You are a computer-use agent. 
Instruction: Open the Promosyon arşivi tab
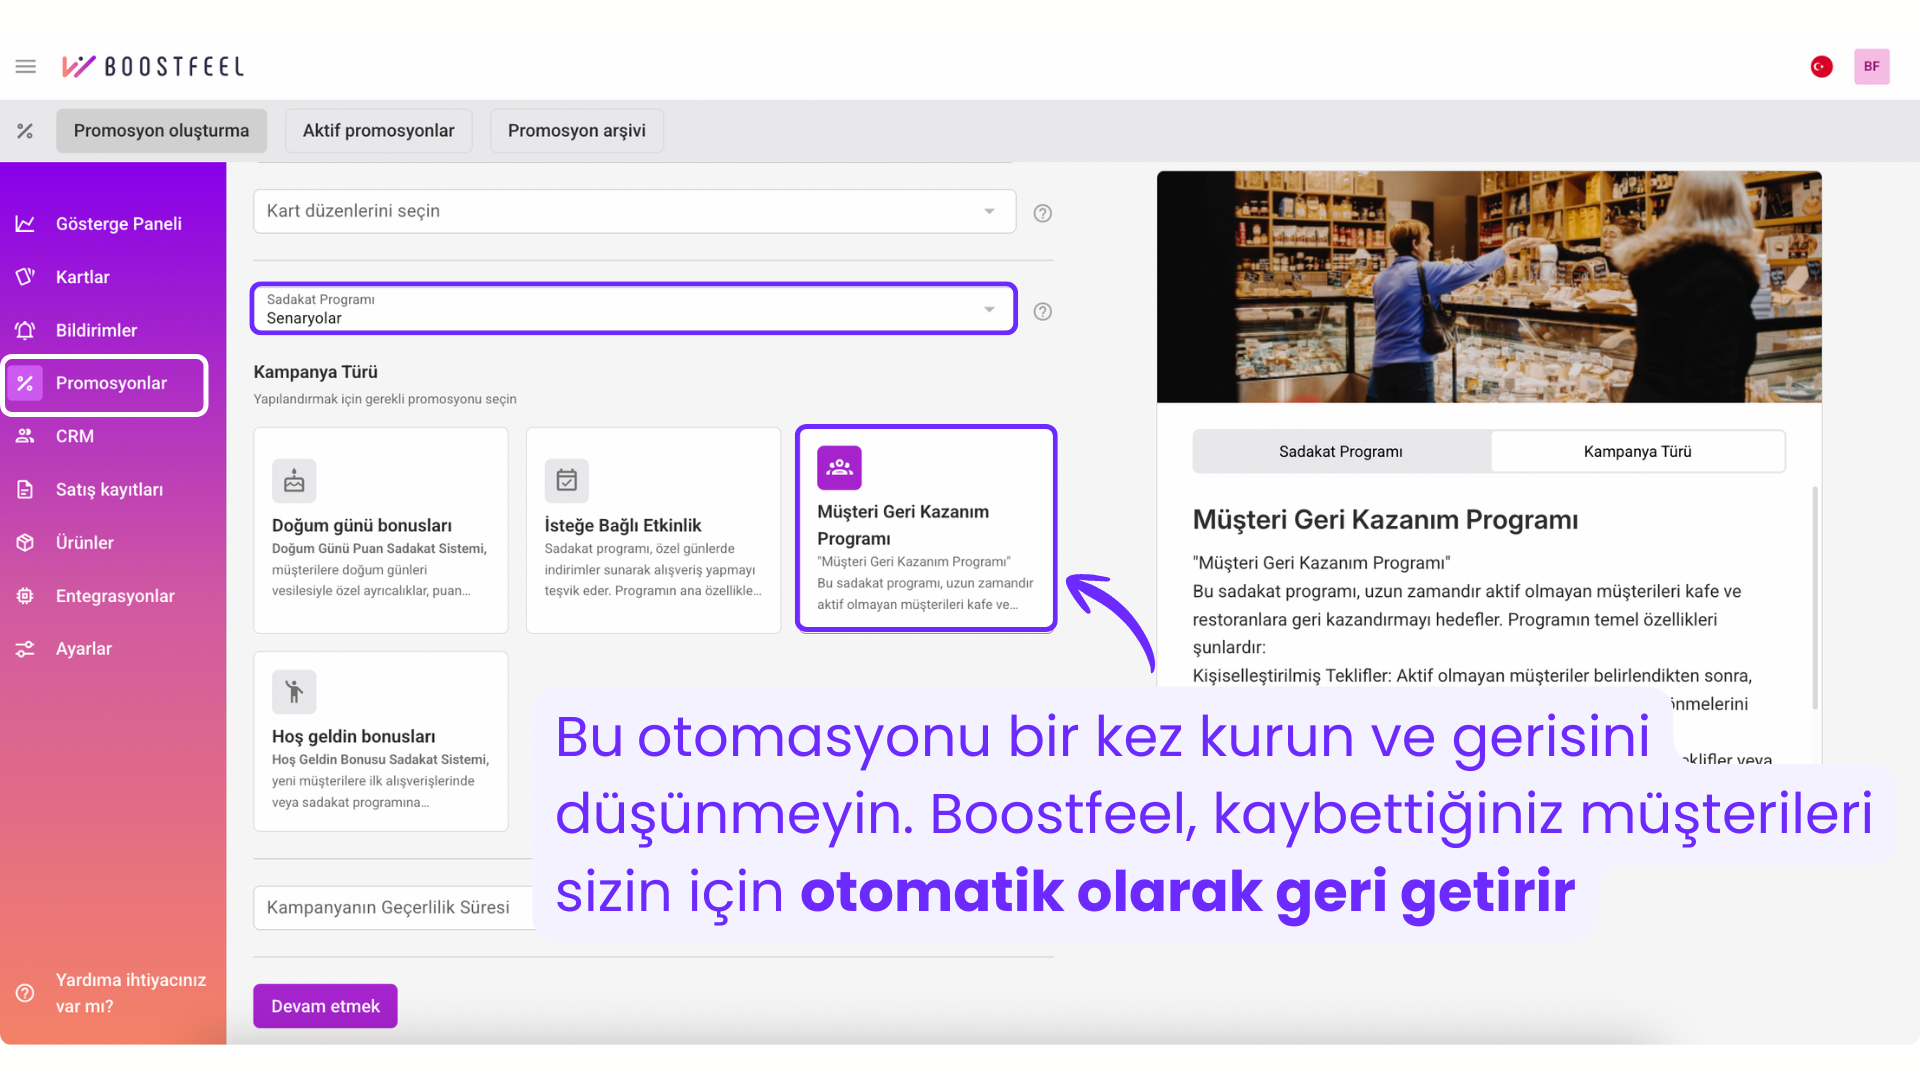tap(576, 131)
